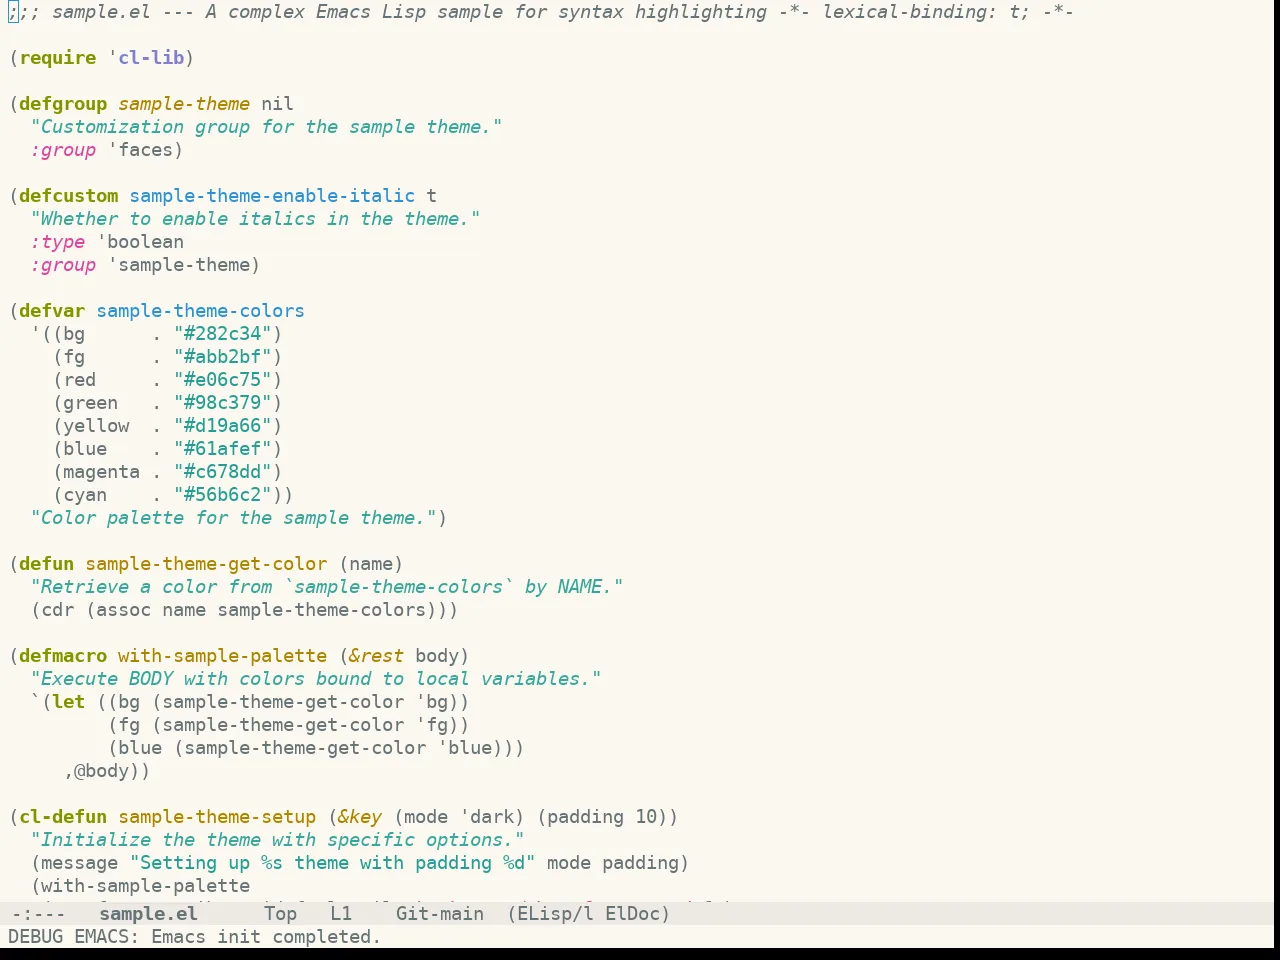Click 'sample-theme-colors' after defvar

point(200,311)
